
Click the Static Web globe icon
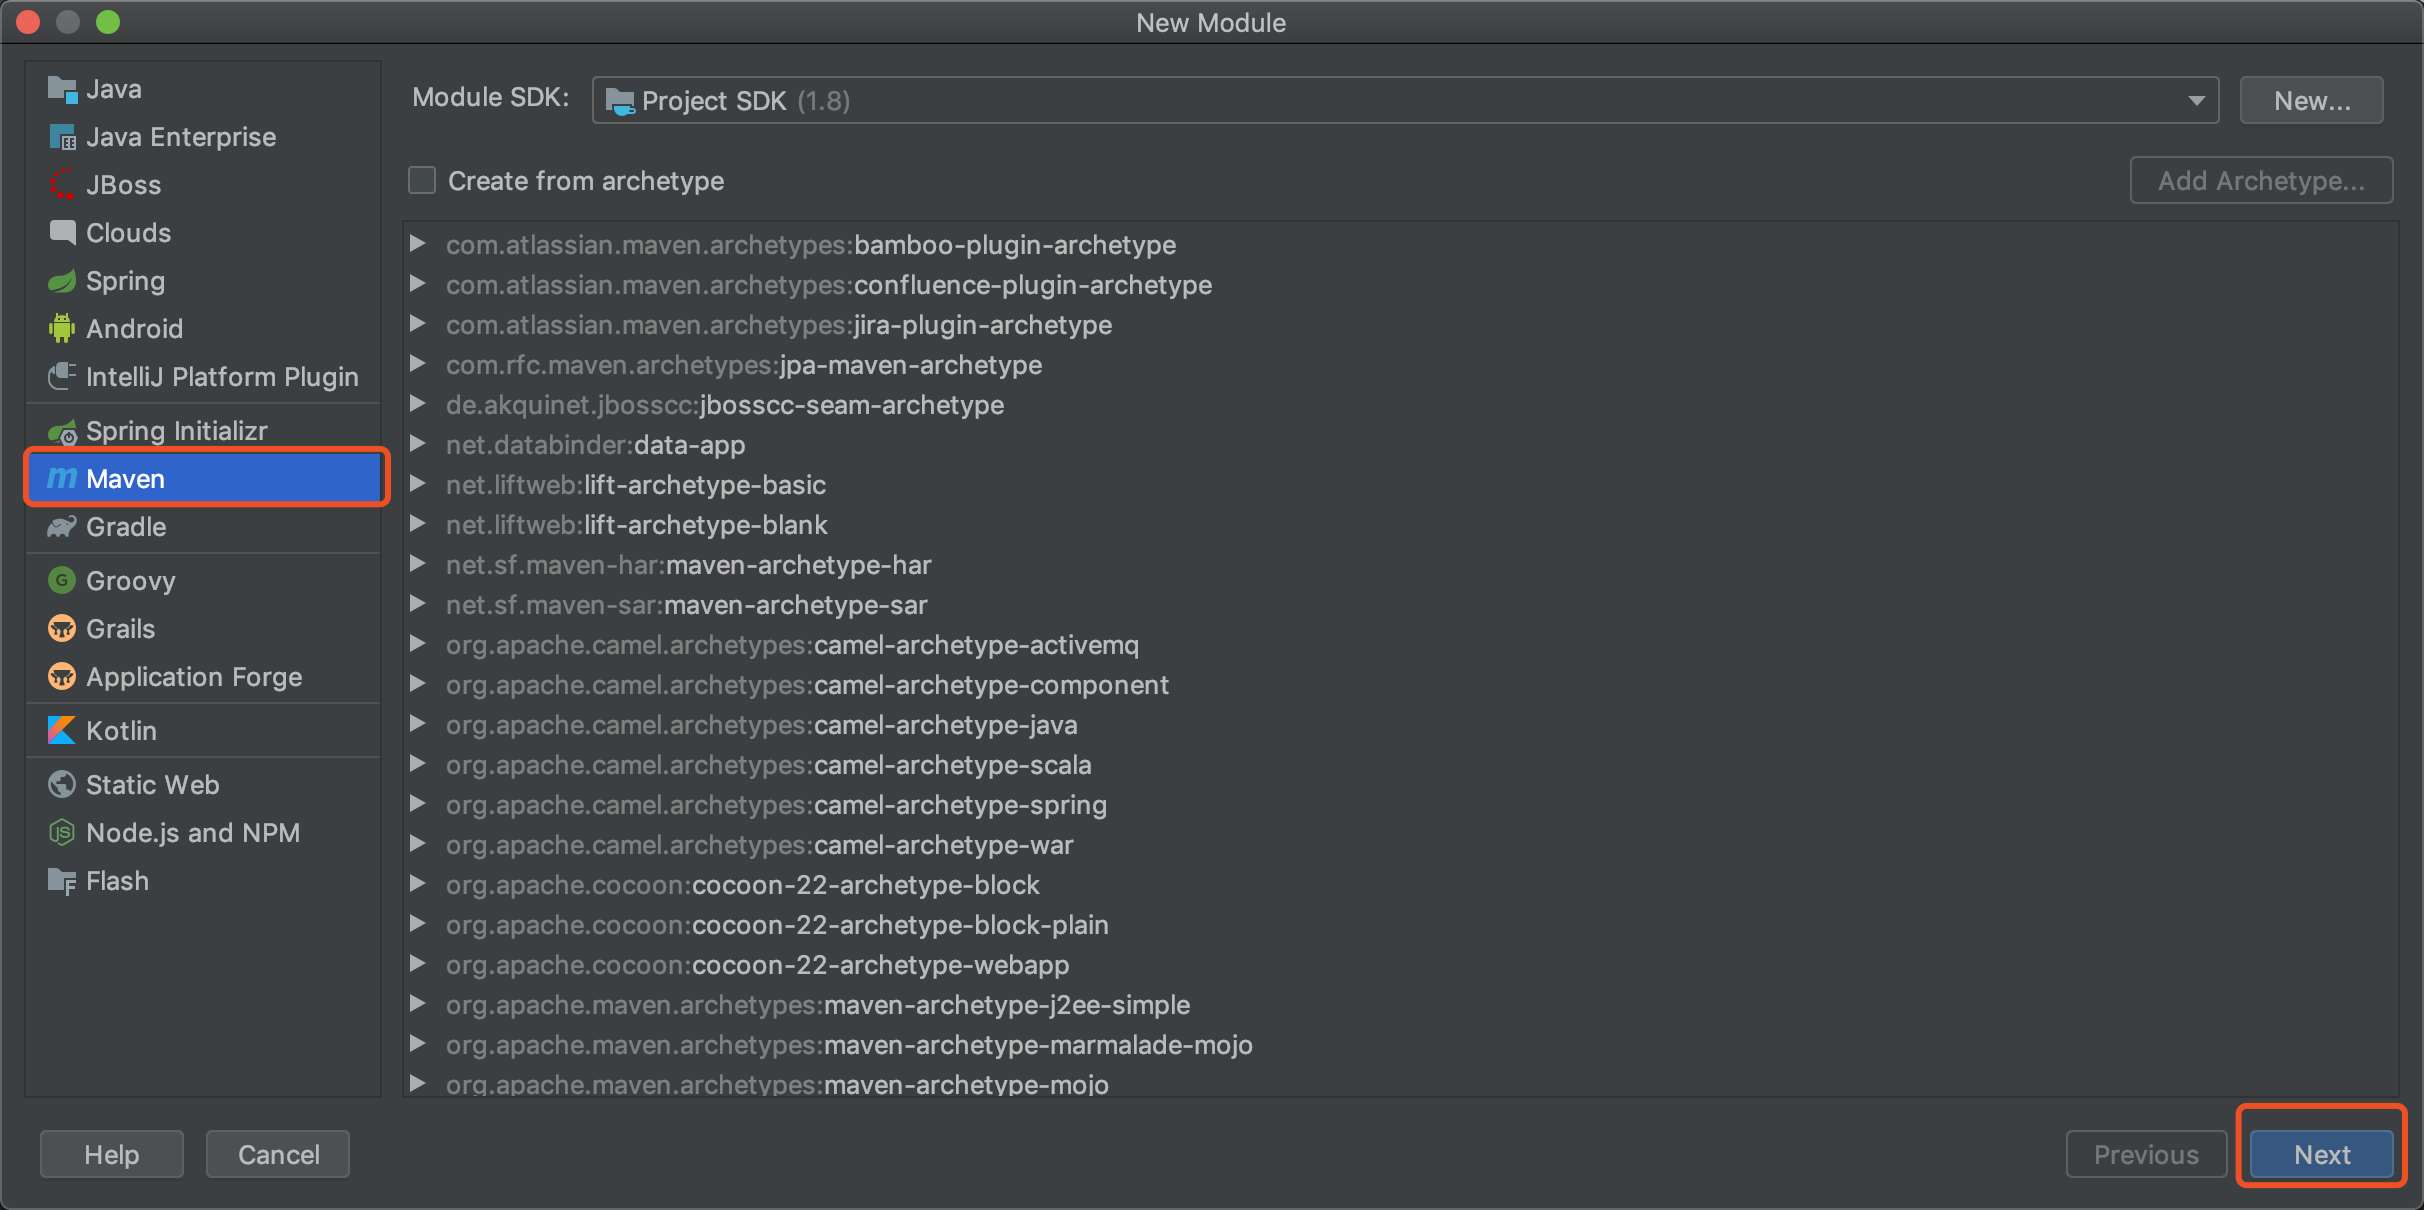pos(62,785)
